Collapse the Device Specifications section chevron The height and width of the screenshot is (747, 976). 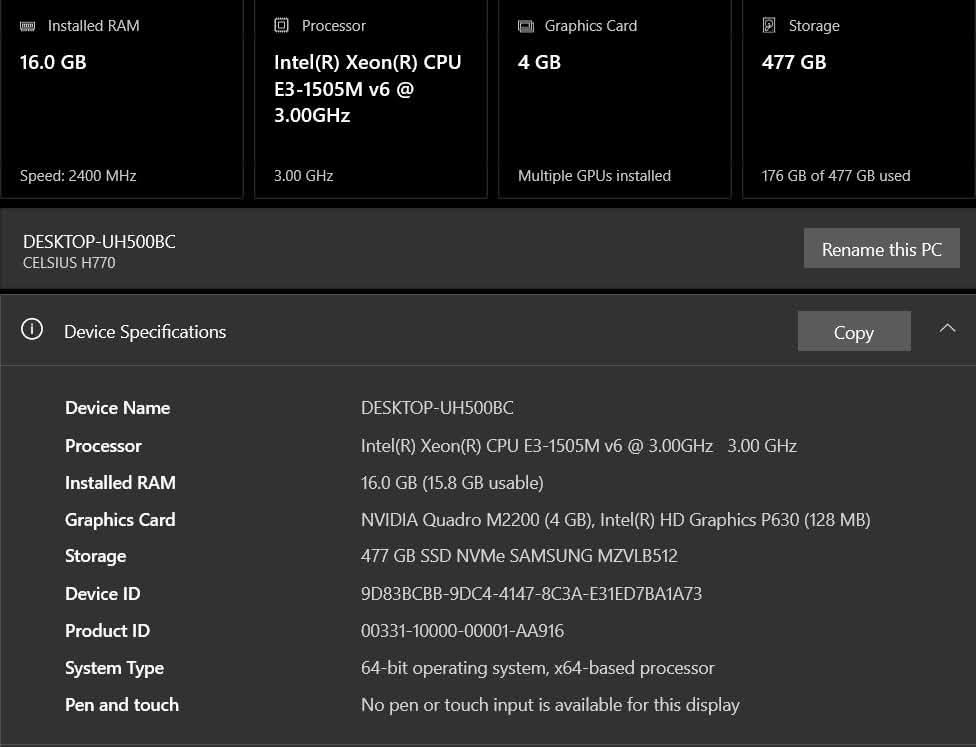click(x=947, y=328)
